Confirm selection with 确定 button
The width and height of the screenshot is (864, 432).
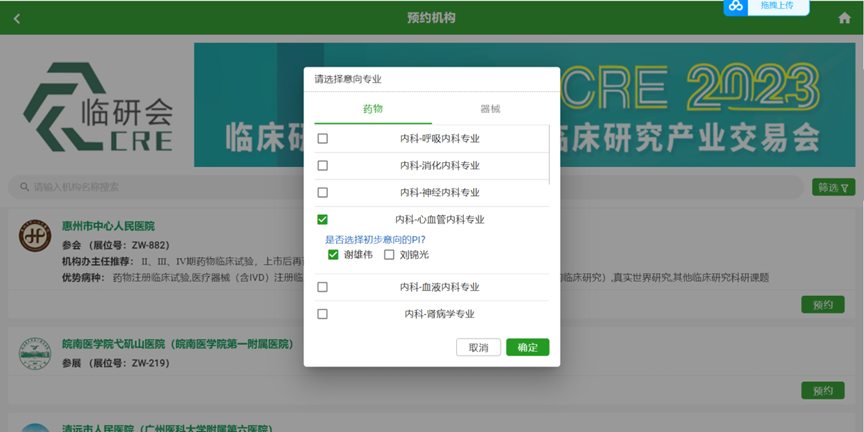527,347
